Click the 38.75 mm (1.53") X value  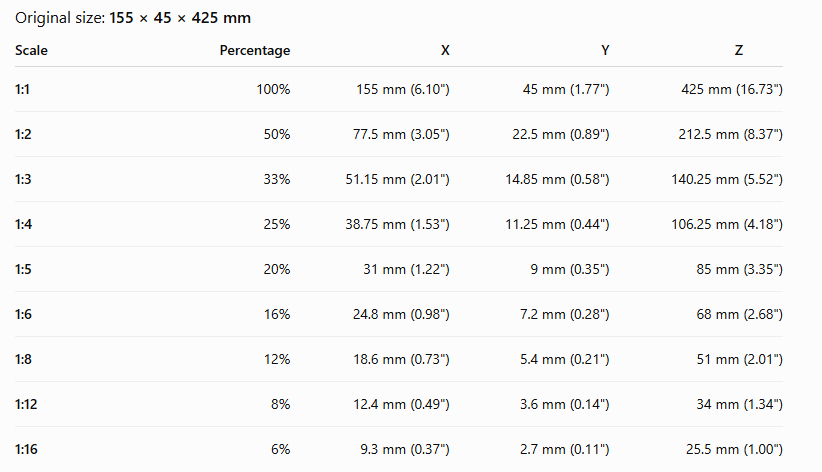pyautogui.click(x=397, y=224)
